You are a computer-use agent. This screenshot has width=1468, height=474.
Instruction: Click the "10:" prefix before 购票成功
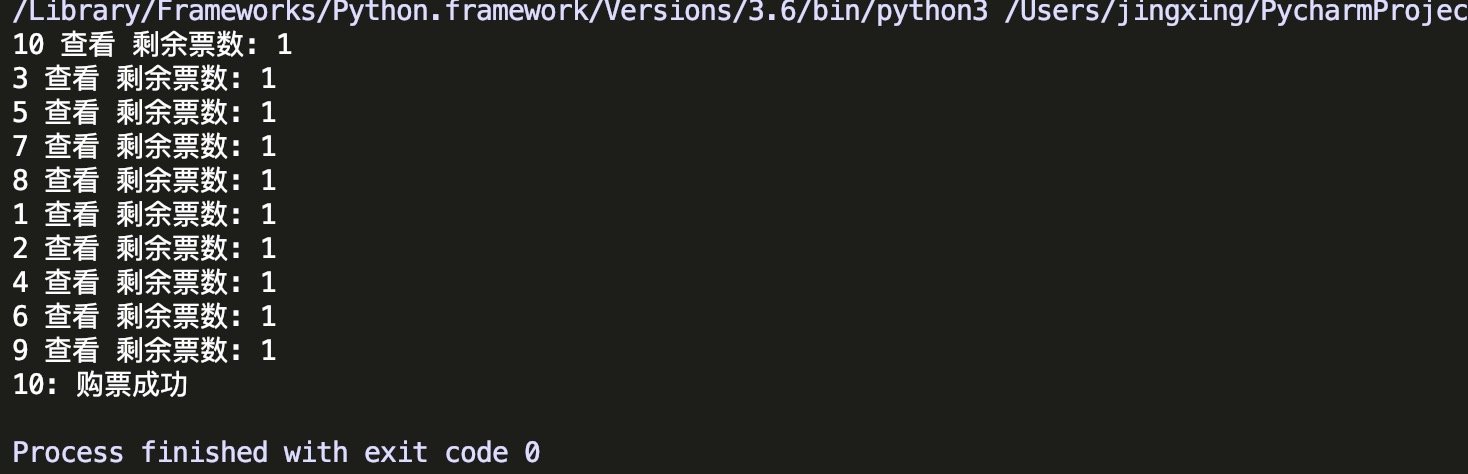click(x=35, y=385)
